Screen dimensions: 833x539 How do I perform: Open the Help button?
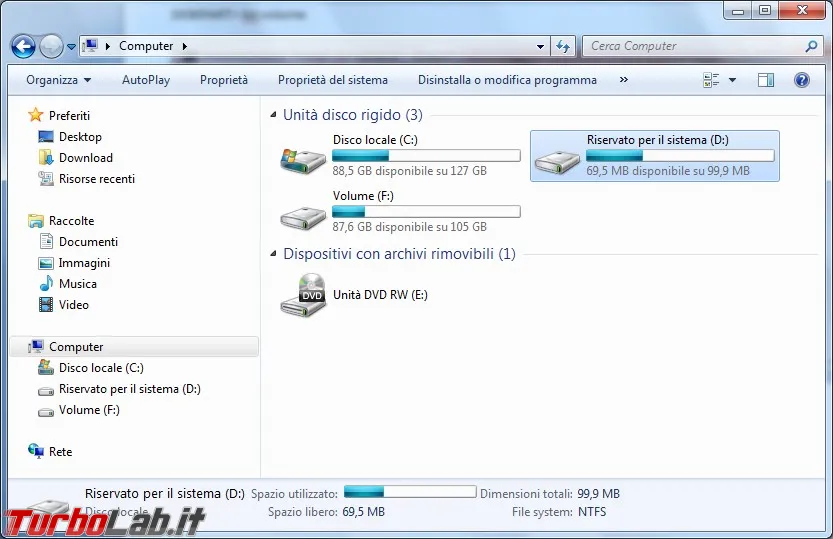(x=802, y=80)
